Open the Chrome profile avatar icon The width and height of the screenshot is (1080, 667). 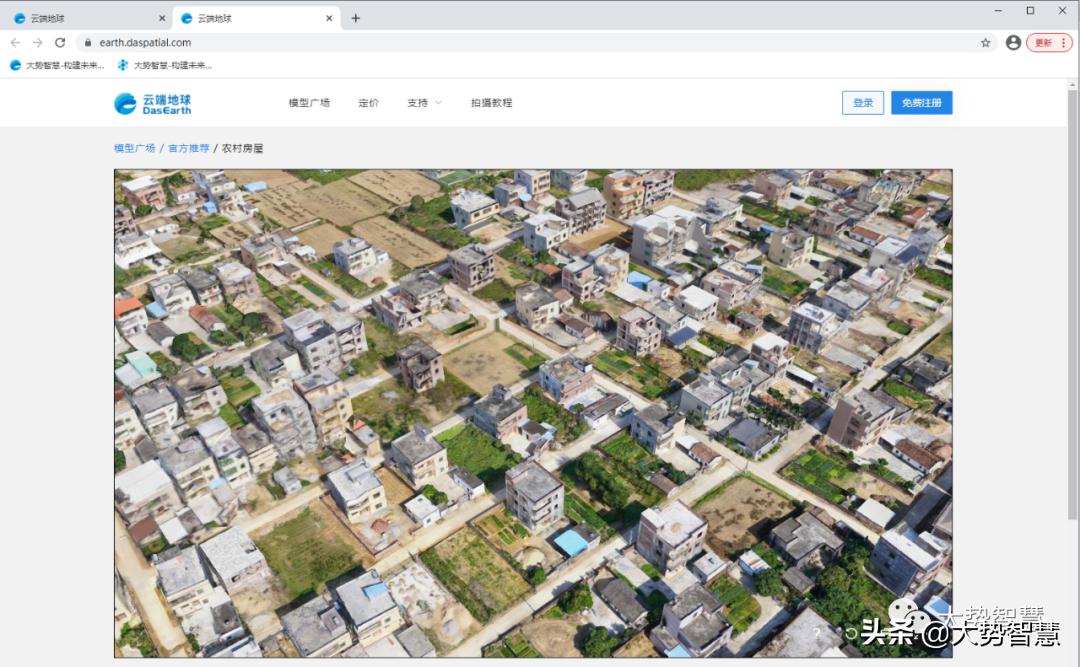[x=1013, y=43]
